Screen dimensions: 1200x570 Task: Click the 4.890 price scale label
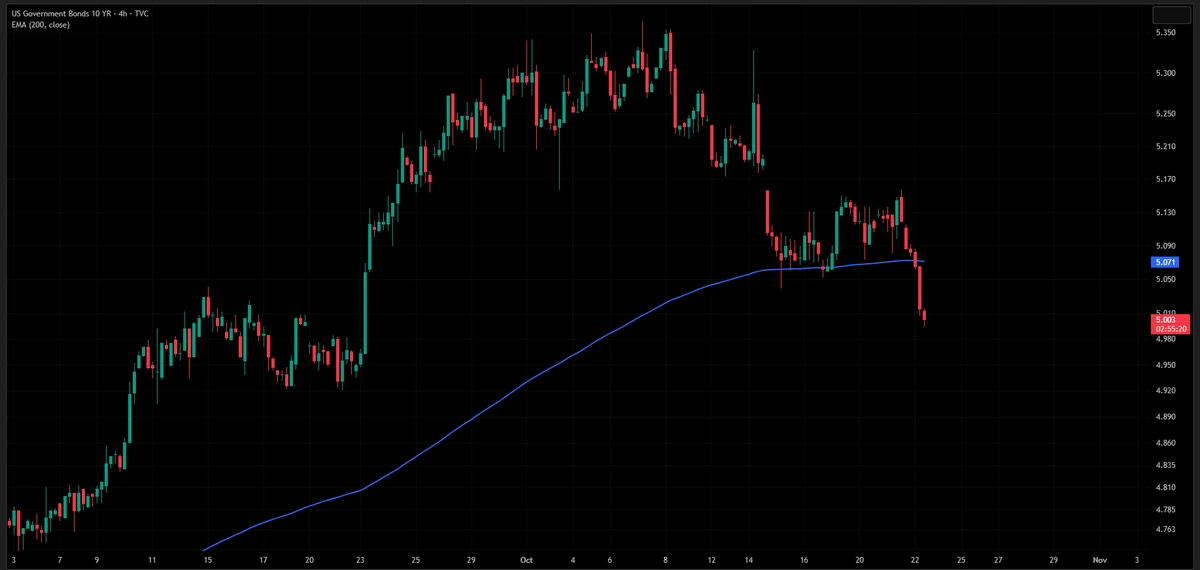[1165, 417]
